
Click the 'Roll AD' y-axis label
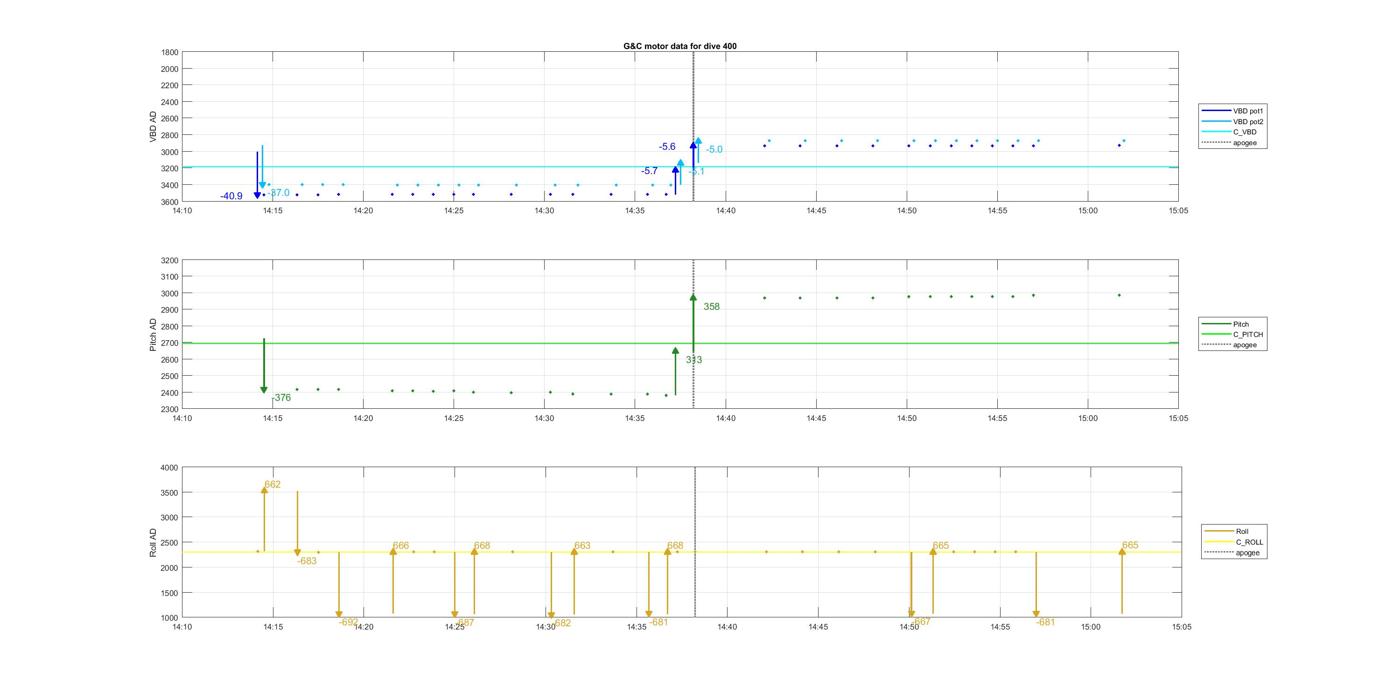pyautogui.click(x=154, y=543)
